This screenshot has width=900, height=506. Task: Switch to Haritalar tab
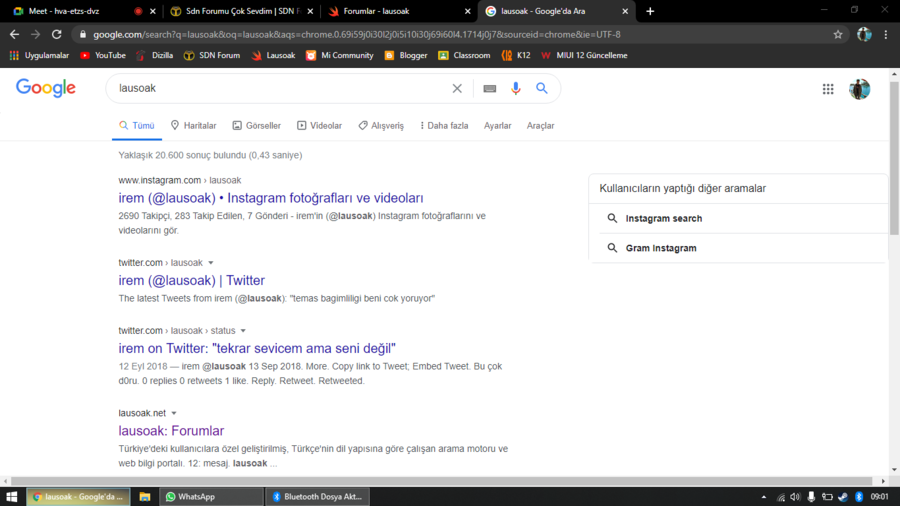[x=193, y=126]
